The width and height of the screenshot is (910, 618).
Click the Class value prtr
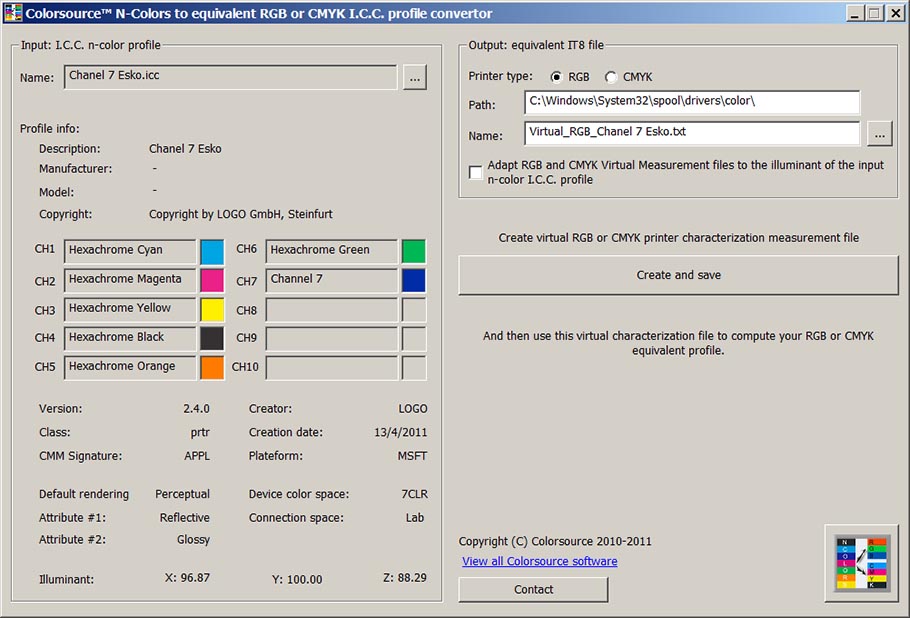tap(200, 432)
